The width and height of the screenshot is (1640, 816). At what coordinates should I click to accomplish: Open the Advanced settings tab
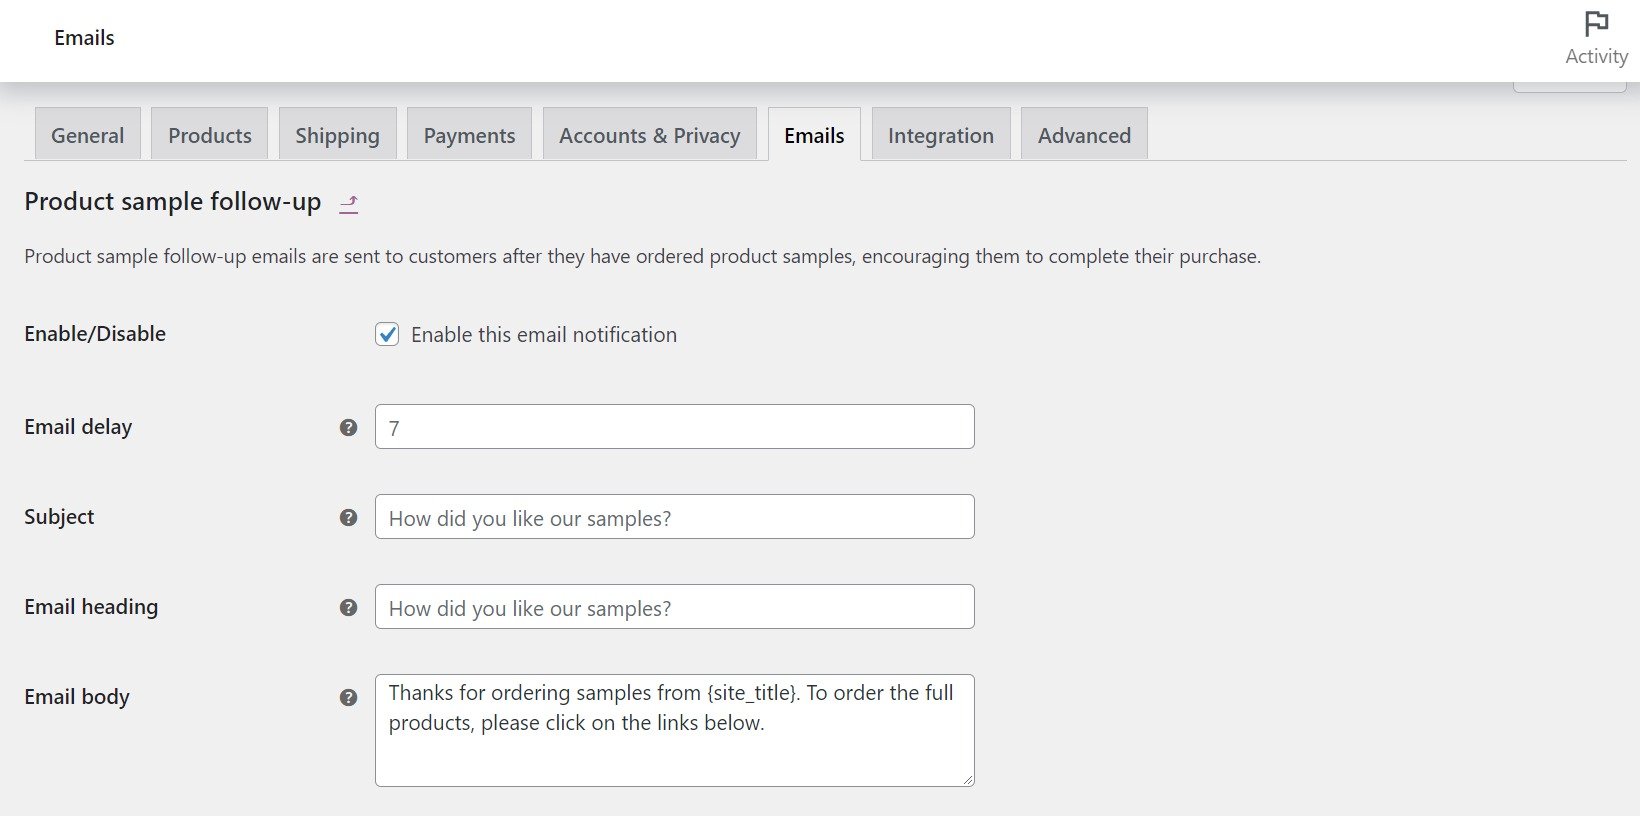pos(1083,134)
